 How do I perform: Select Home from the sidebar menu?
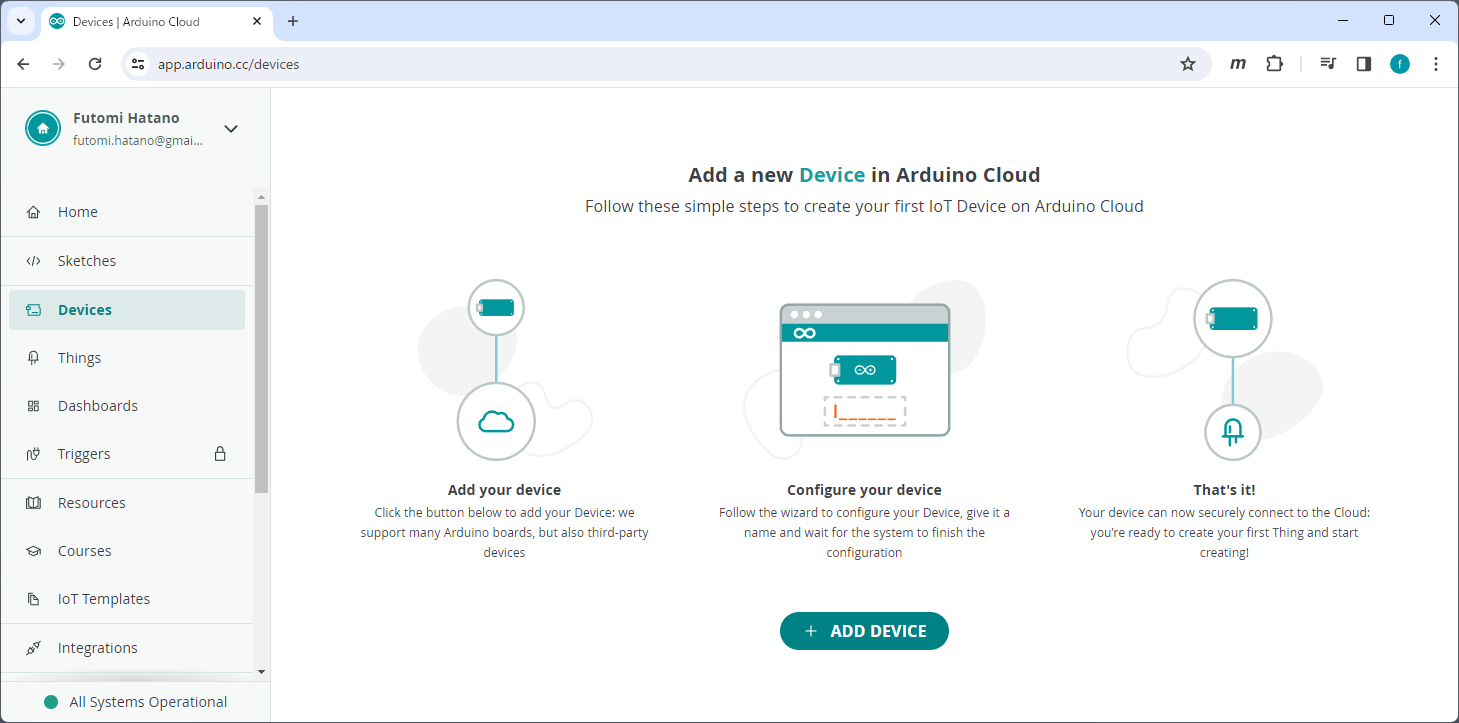point(79,211)
